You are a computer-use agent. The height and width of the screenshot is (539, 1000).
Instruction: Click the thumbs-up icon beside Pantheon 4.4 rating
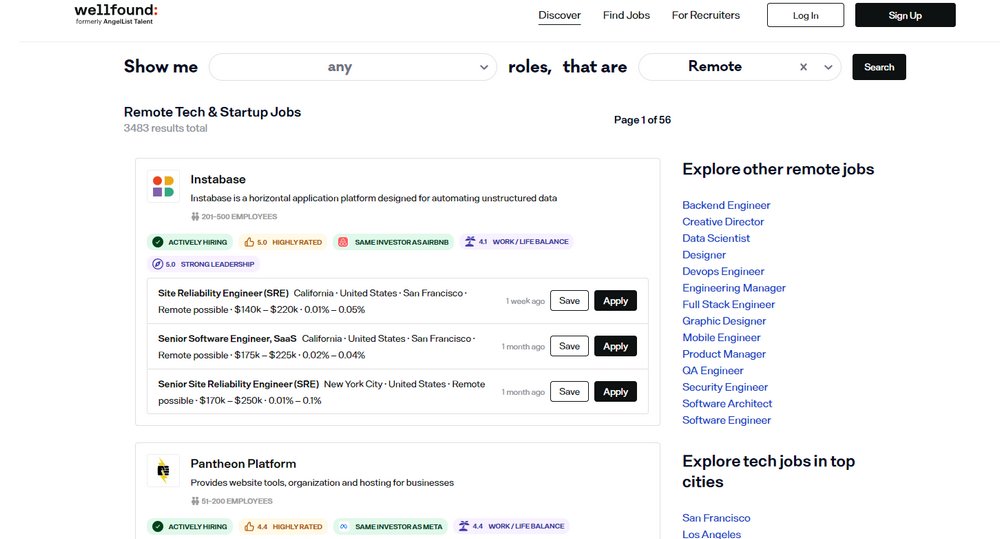coord(249,526)
